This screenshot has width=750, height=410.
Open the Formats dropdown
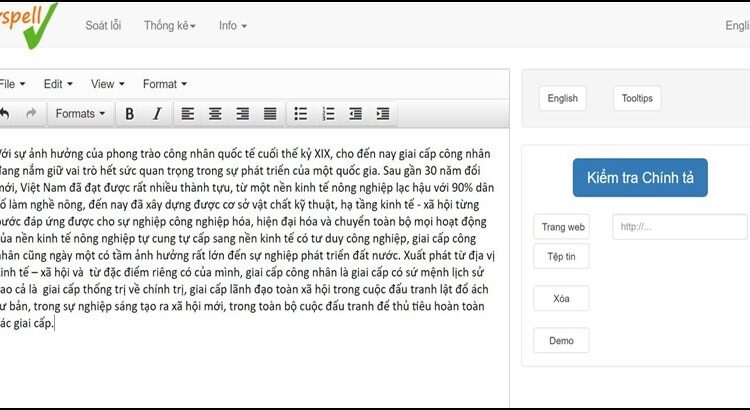[80, 114]
